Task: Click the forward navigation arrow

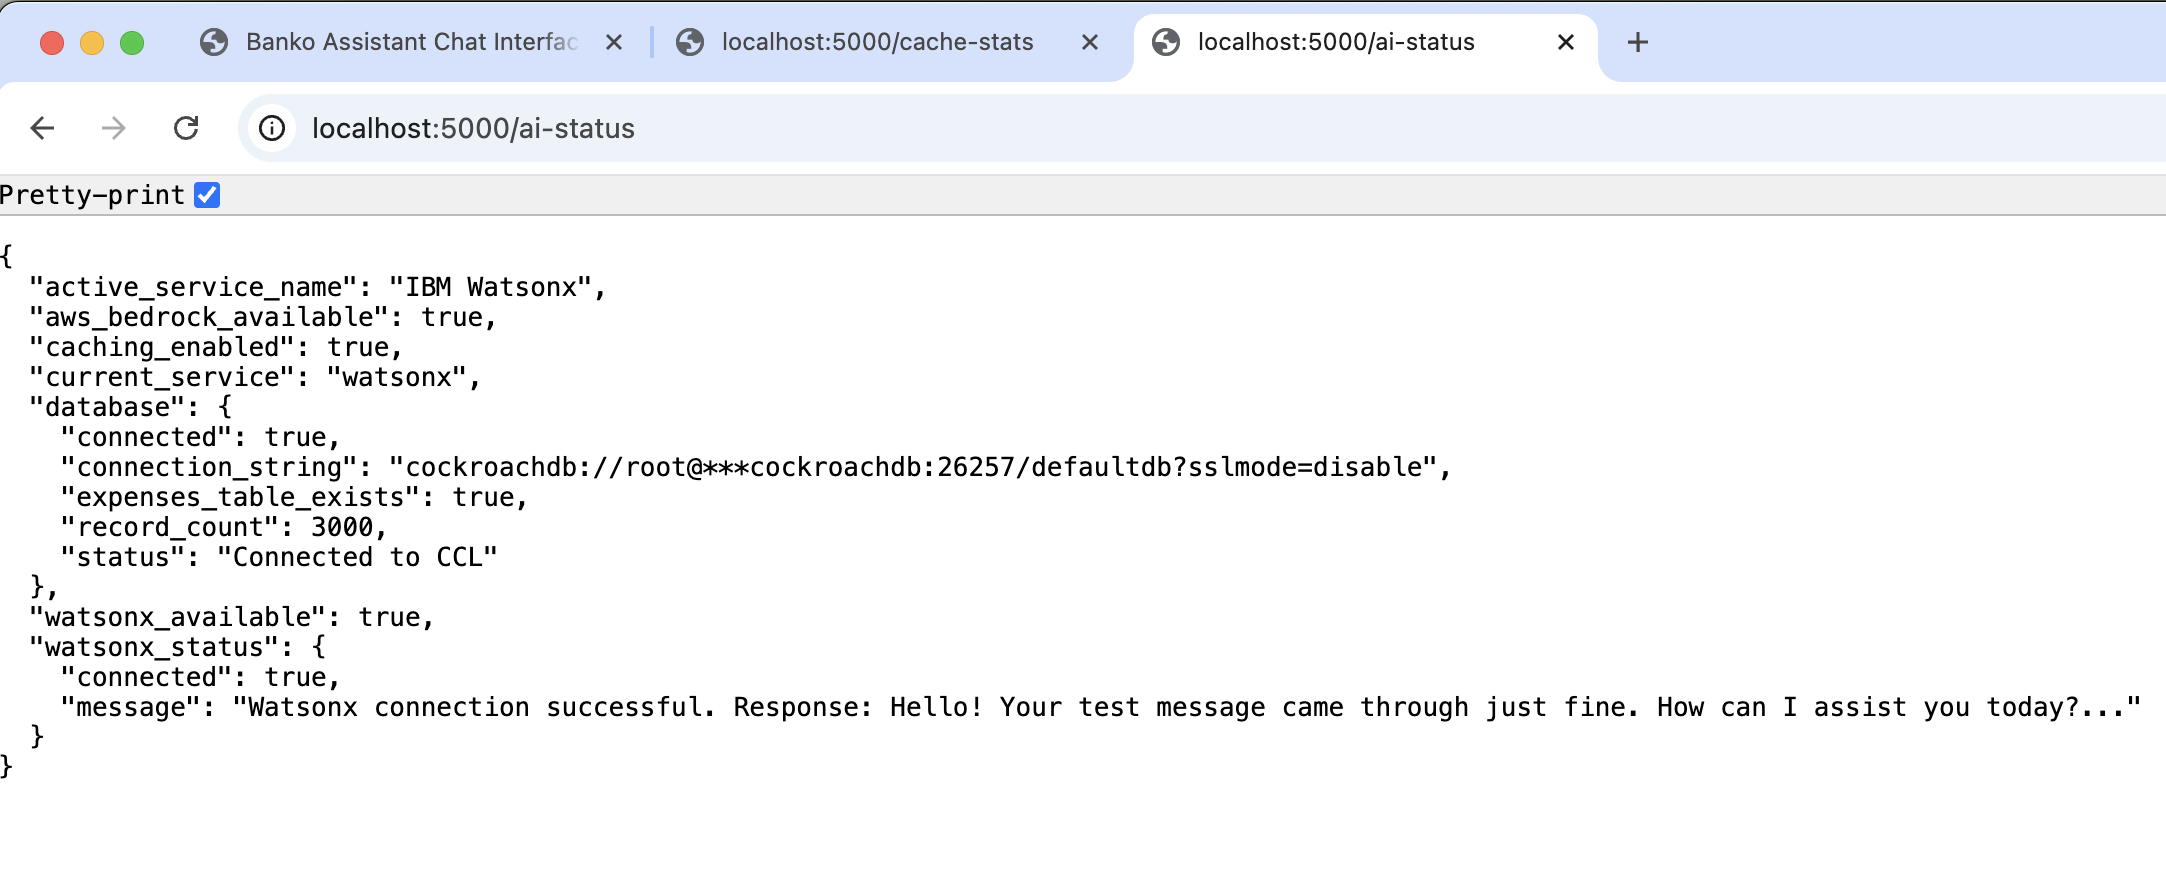Action: (114, 128)
